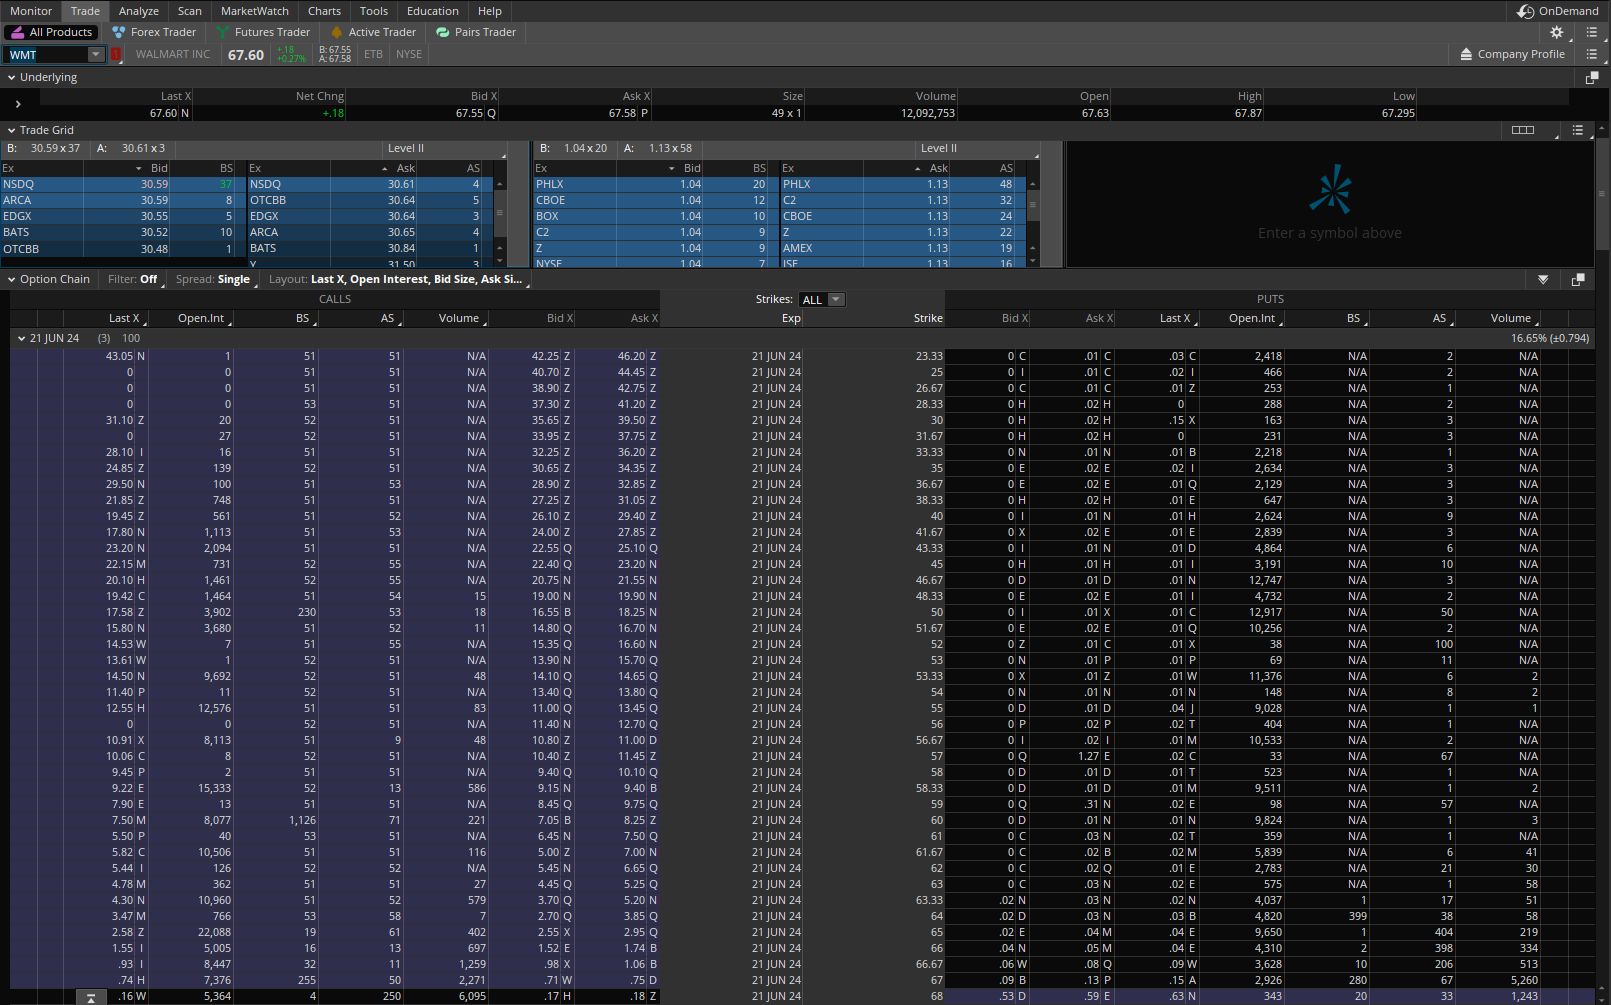Switch to the MarketWatch tab
The image size is (1611, 1005).
(x=254, y=11)
